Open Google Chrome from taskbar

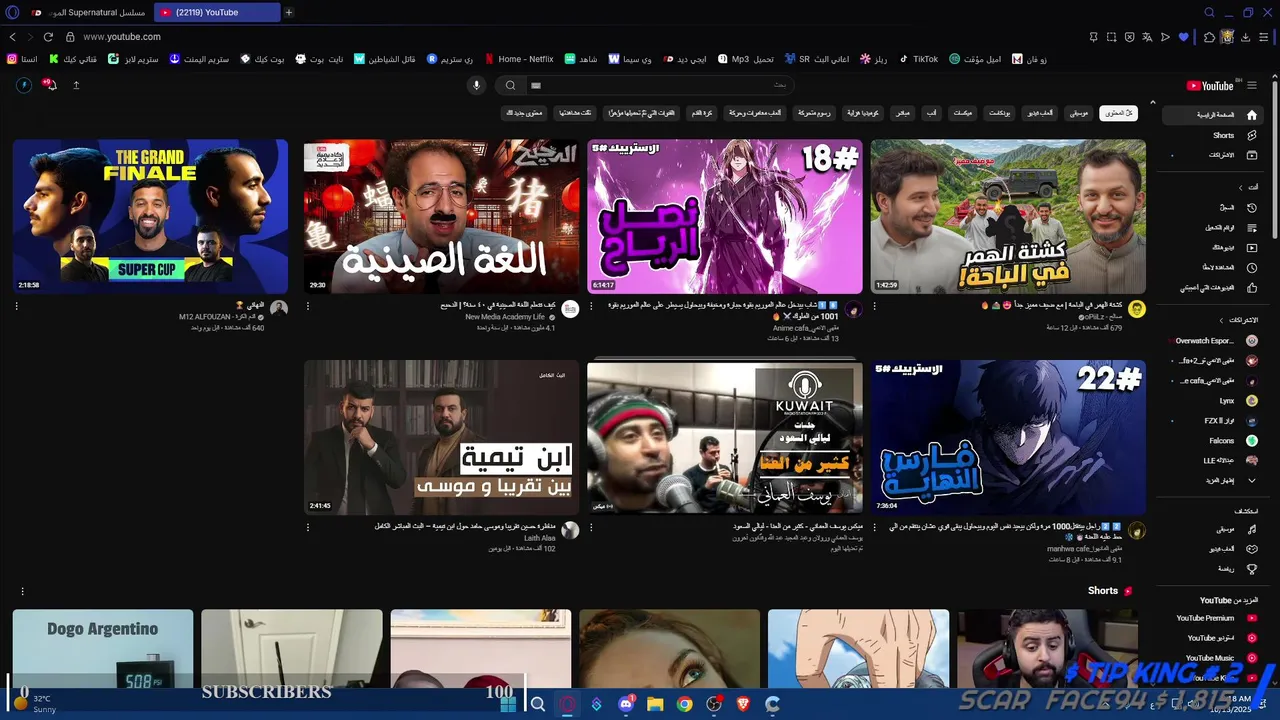pyautogui.click(x=684, y=704)
